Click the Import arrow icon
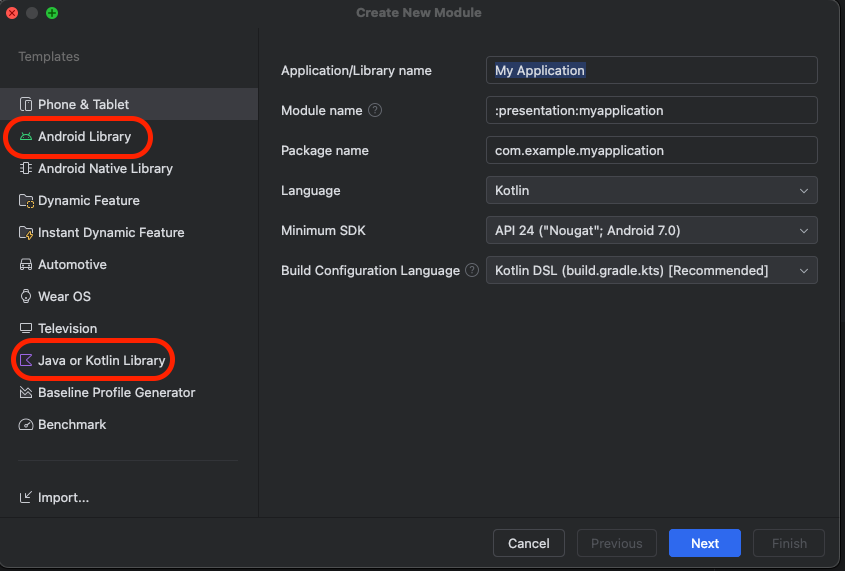The width and height of the screenshot is (845, 571). (26, 497)
